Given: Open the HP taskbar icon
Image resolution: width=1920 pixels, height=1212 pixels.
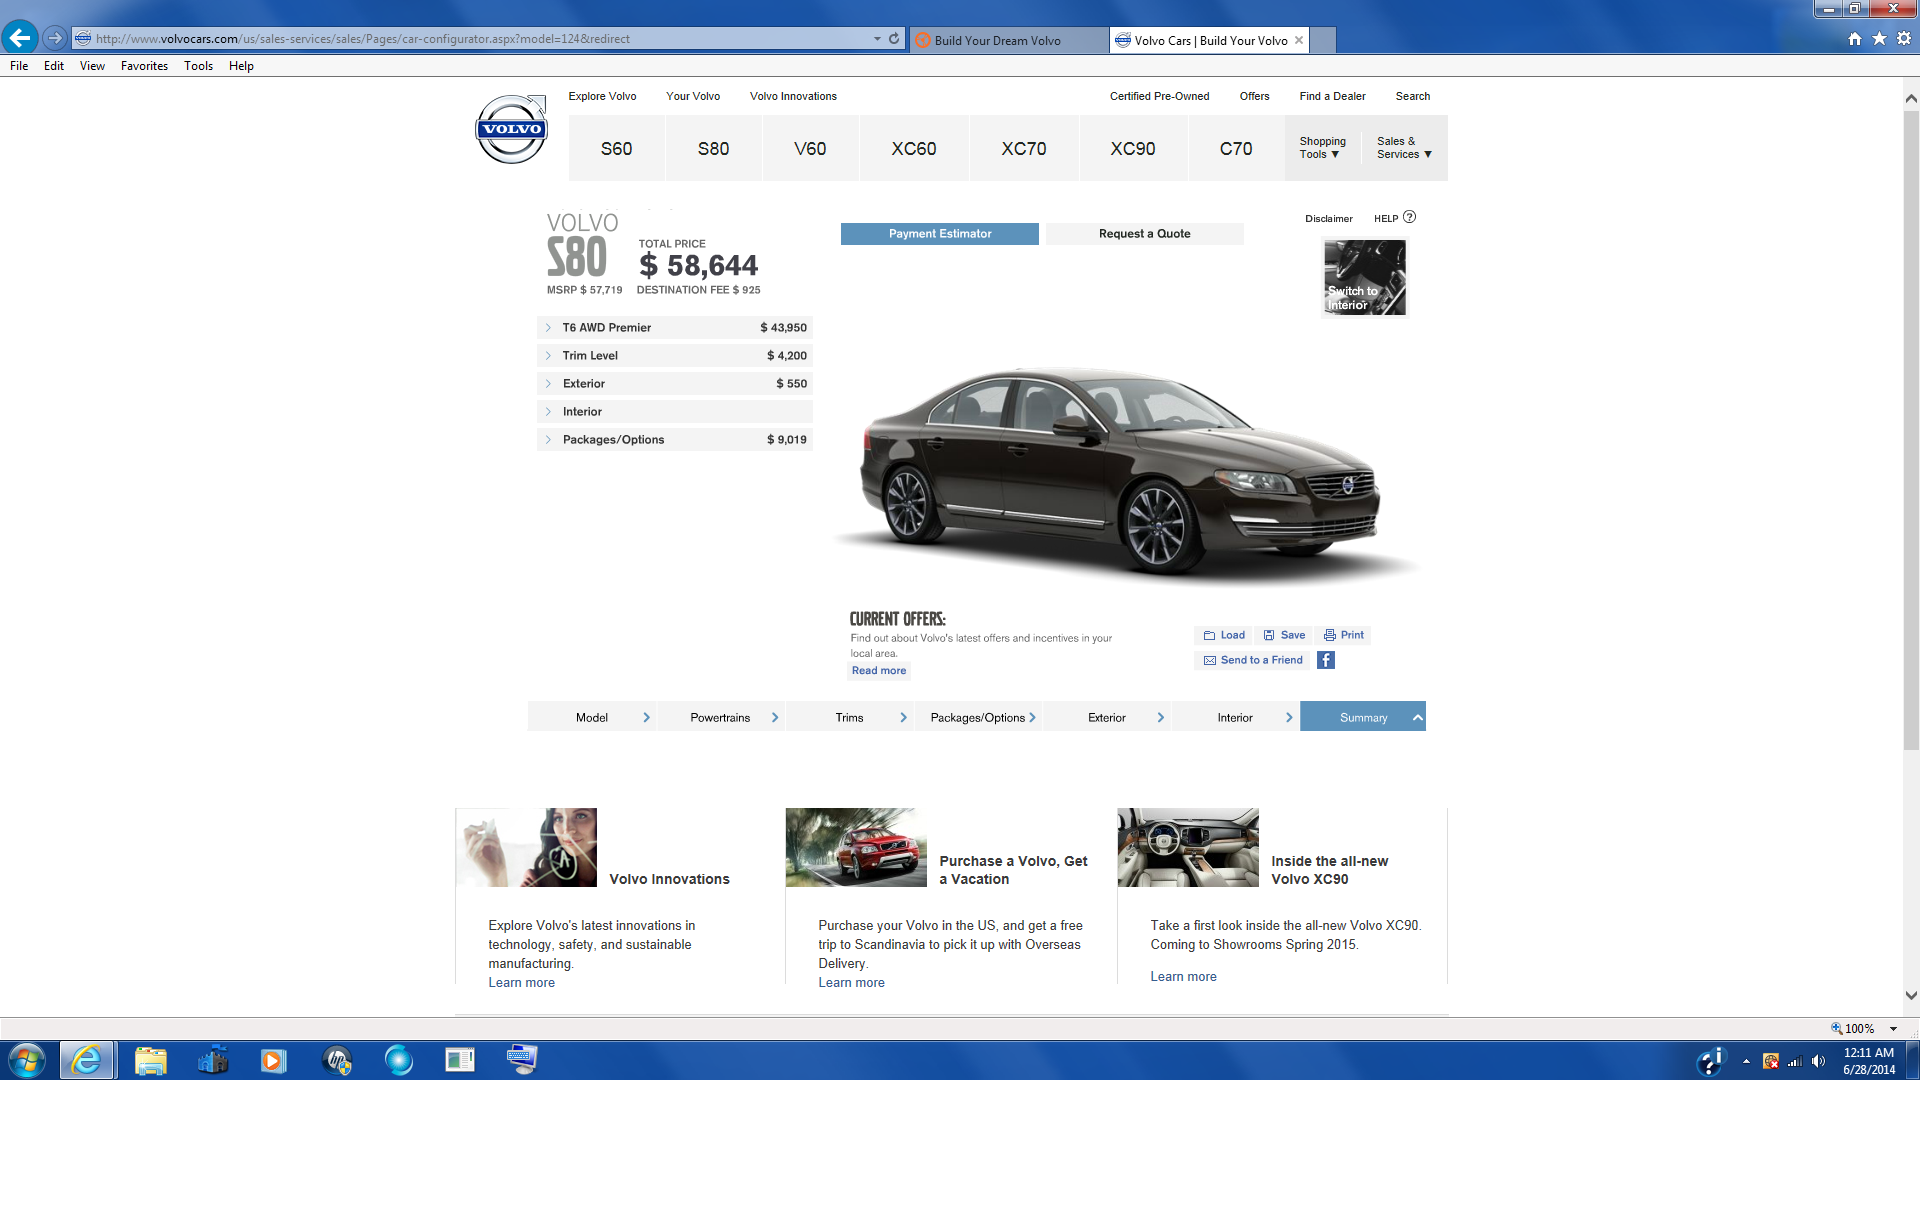Looking at the screenshot, I should pyautogui.click(x=337, y=1060).
